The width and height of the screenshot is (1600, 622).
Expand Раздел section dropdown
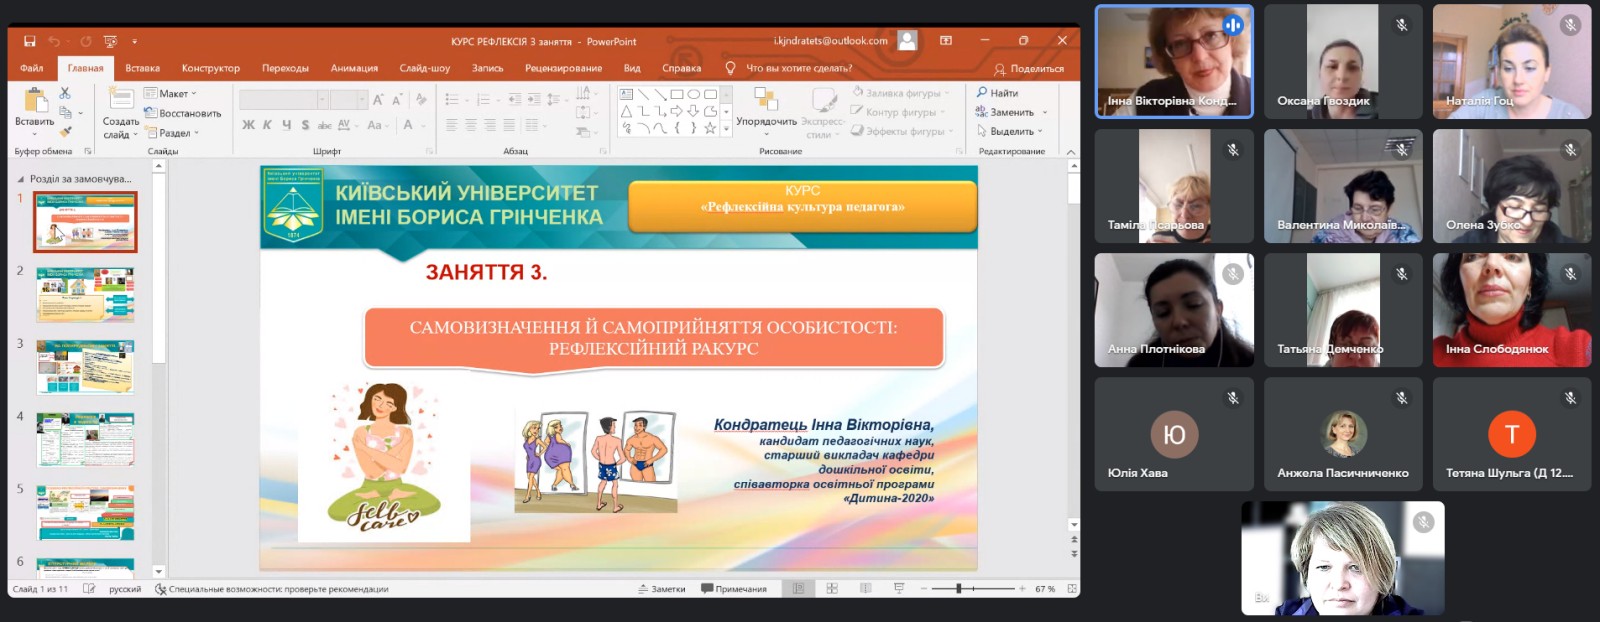click(172, 132)
